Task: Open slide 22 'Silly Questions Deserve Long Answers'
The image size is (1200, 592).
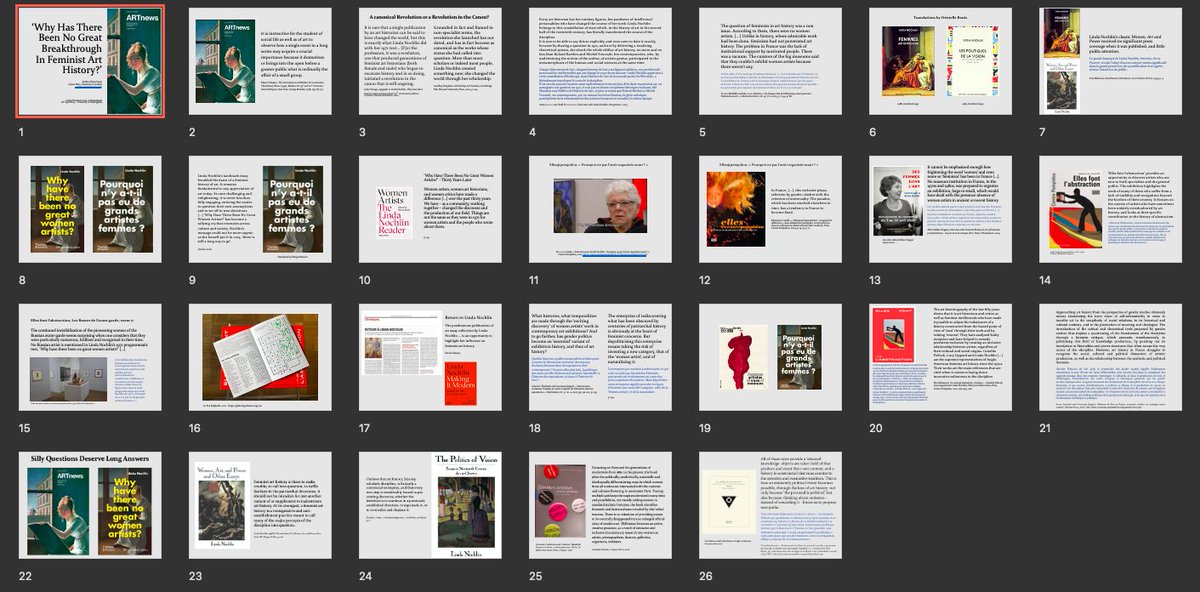Action: [x=90, y=504]
